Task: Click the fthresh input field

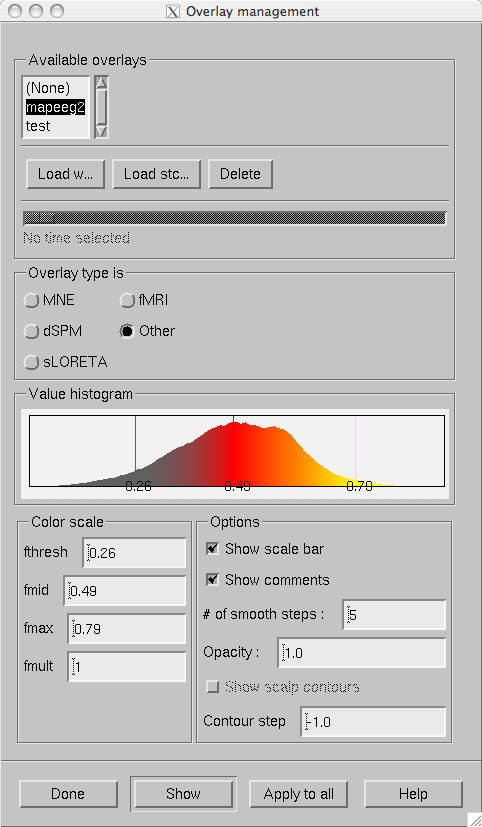Action: coord(134,553)
